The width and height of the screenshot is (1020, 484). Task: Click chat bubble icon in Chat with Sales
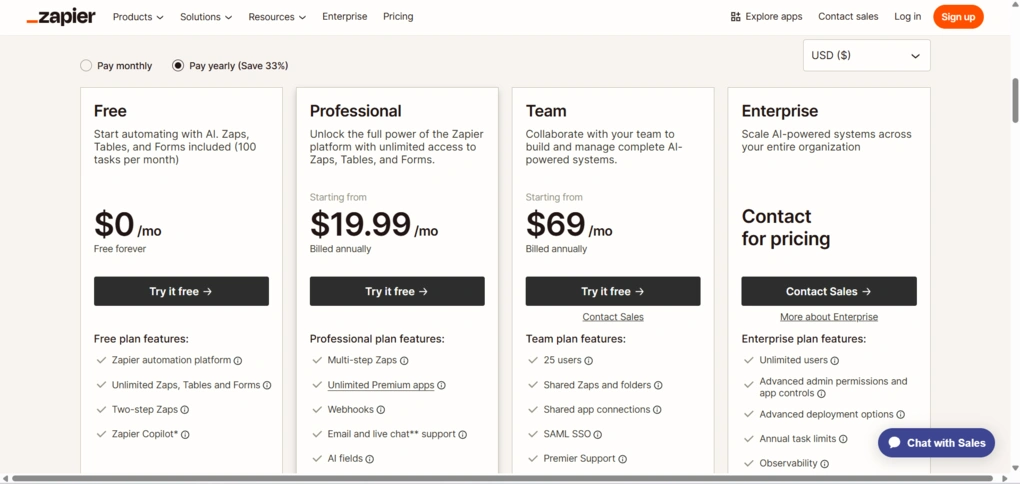[x=894, y=442]
